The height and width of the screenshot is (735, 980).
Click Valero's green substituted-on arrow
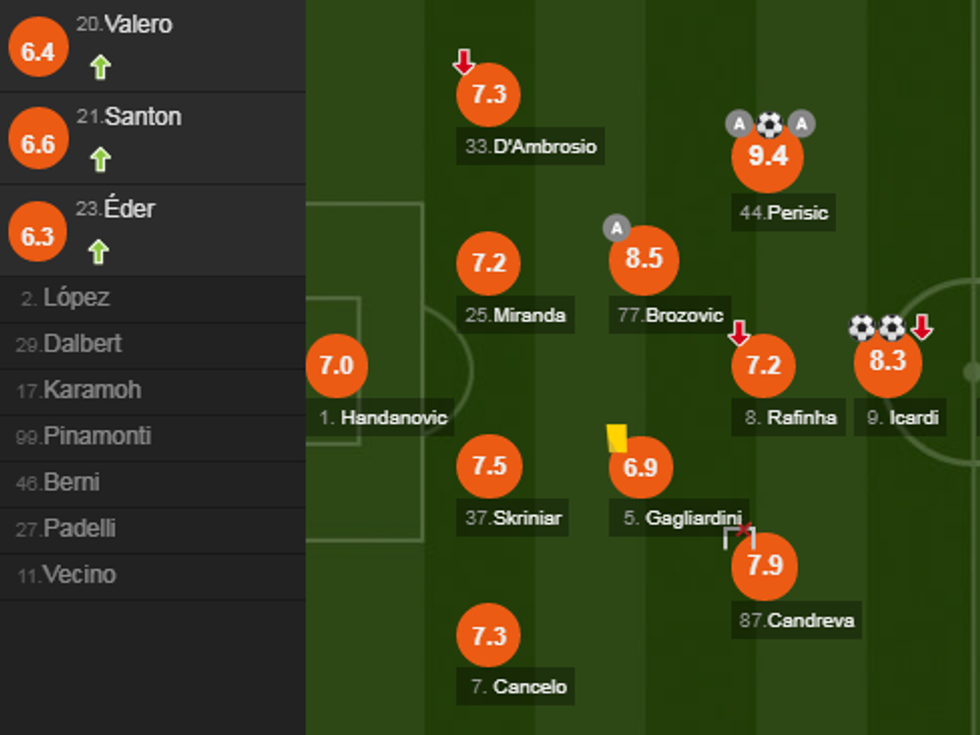point(100,68)
